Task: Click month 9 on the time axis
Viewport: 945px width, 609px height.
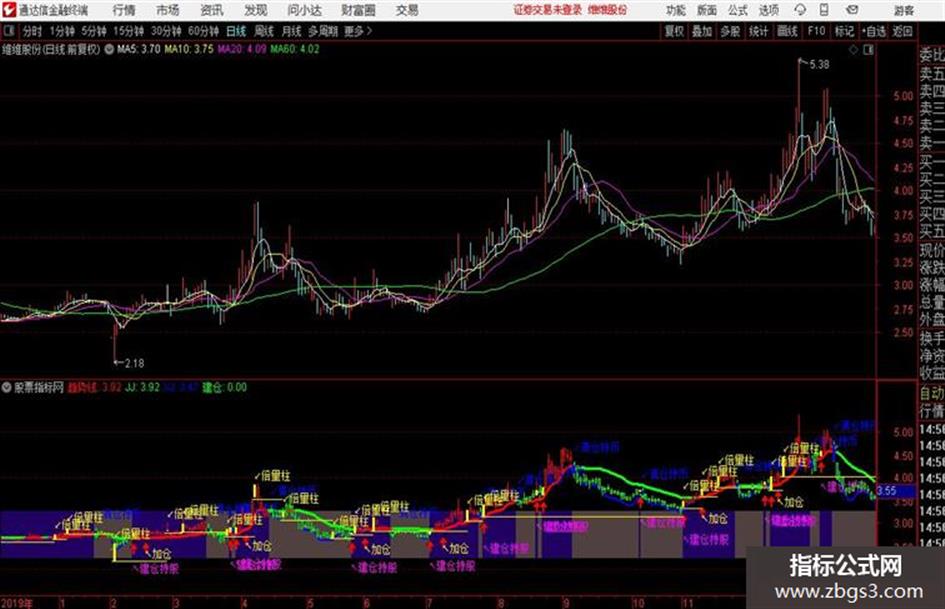Action: pyautogui.click(x=567, y=602)
